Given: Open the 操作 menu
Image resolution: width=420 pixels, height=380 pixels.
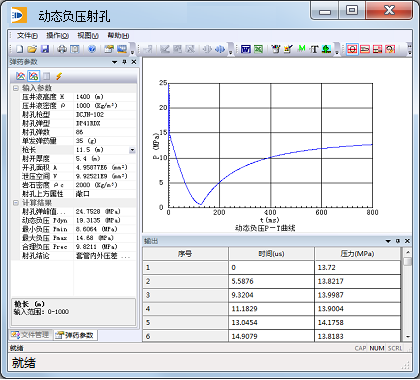Looking at the screenshot, I should coord(57,36).
